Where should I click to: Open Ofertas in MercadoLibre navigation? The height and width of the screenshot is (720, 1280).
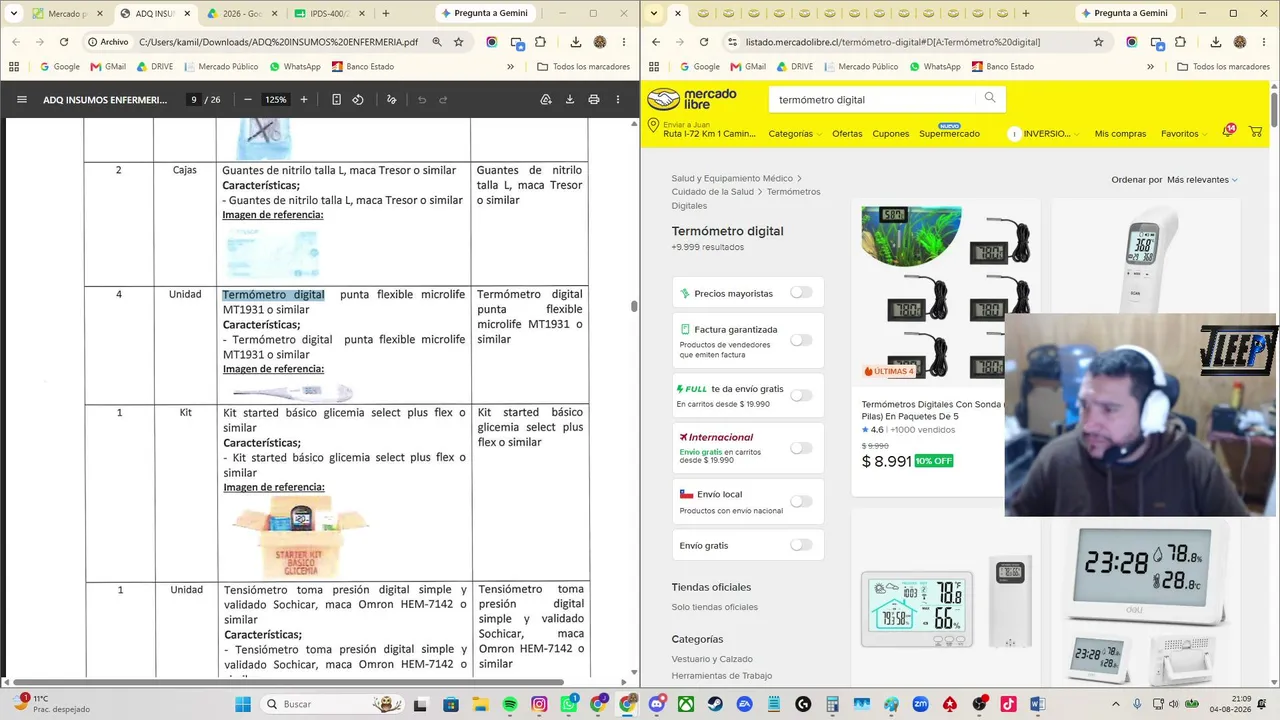[847, 134]
